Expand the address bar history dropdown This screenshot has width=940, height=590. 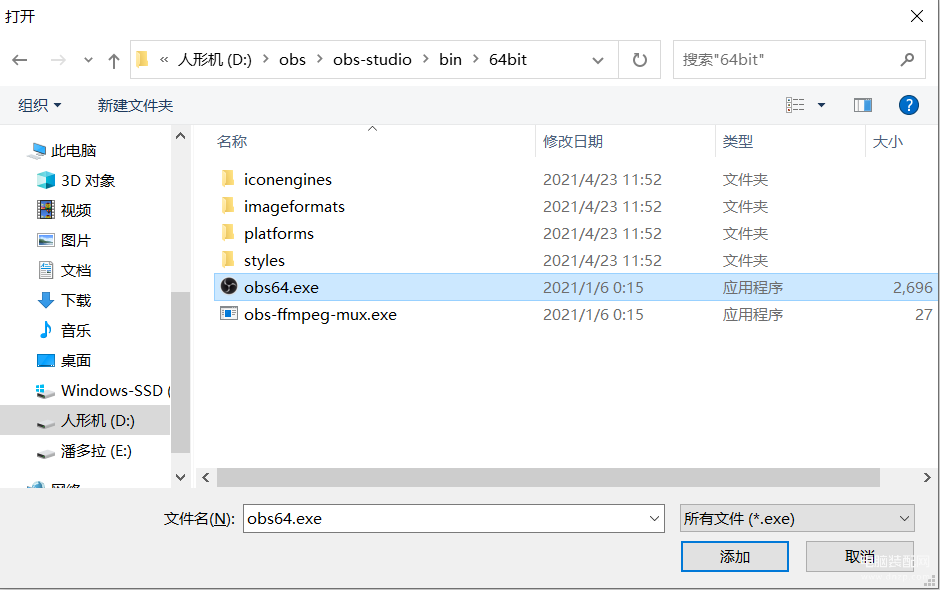(x=598, y=60)
